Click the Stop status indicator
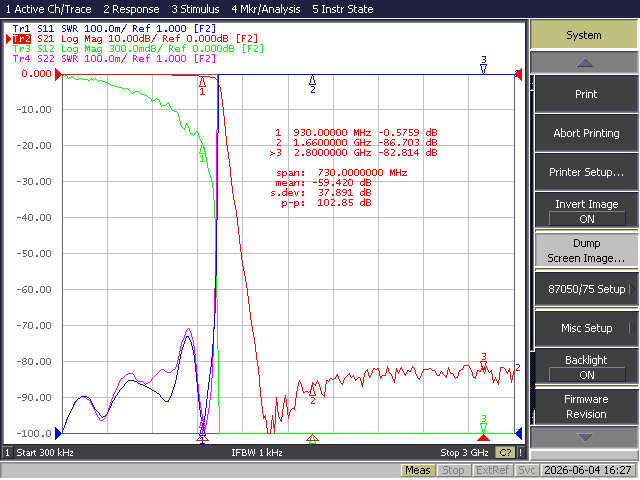The width and height of the screenshot is (640, 480). point(453,471)
